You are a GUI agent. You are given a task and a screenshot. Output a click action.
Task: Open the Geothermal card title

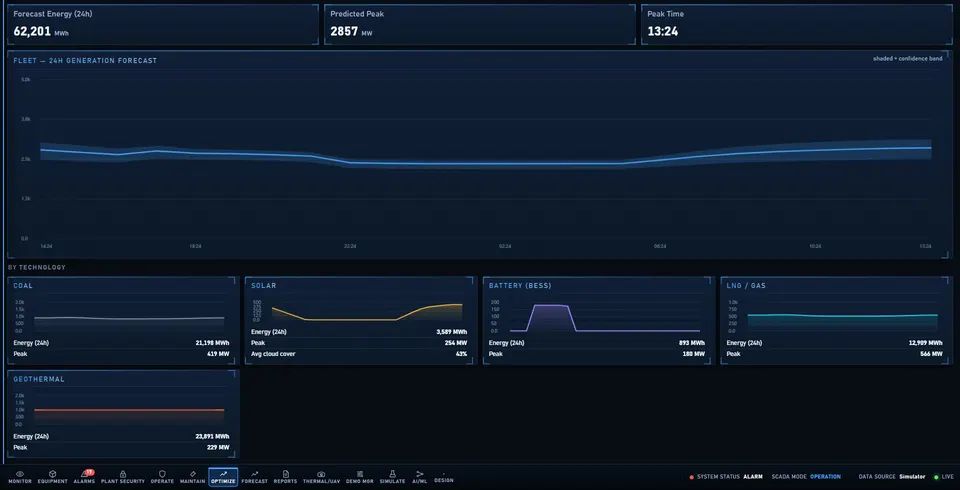[x=39, y=379]
